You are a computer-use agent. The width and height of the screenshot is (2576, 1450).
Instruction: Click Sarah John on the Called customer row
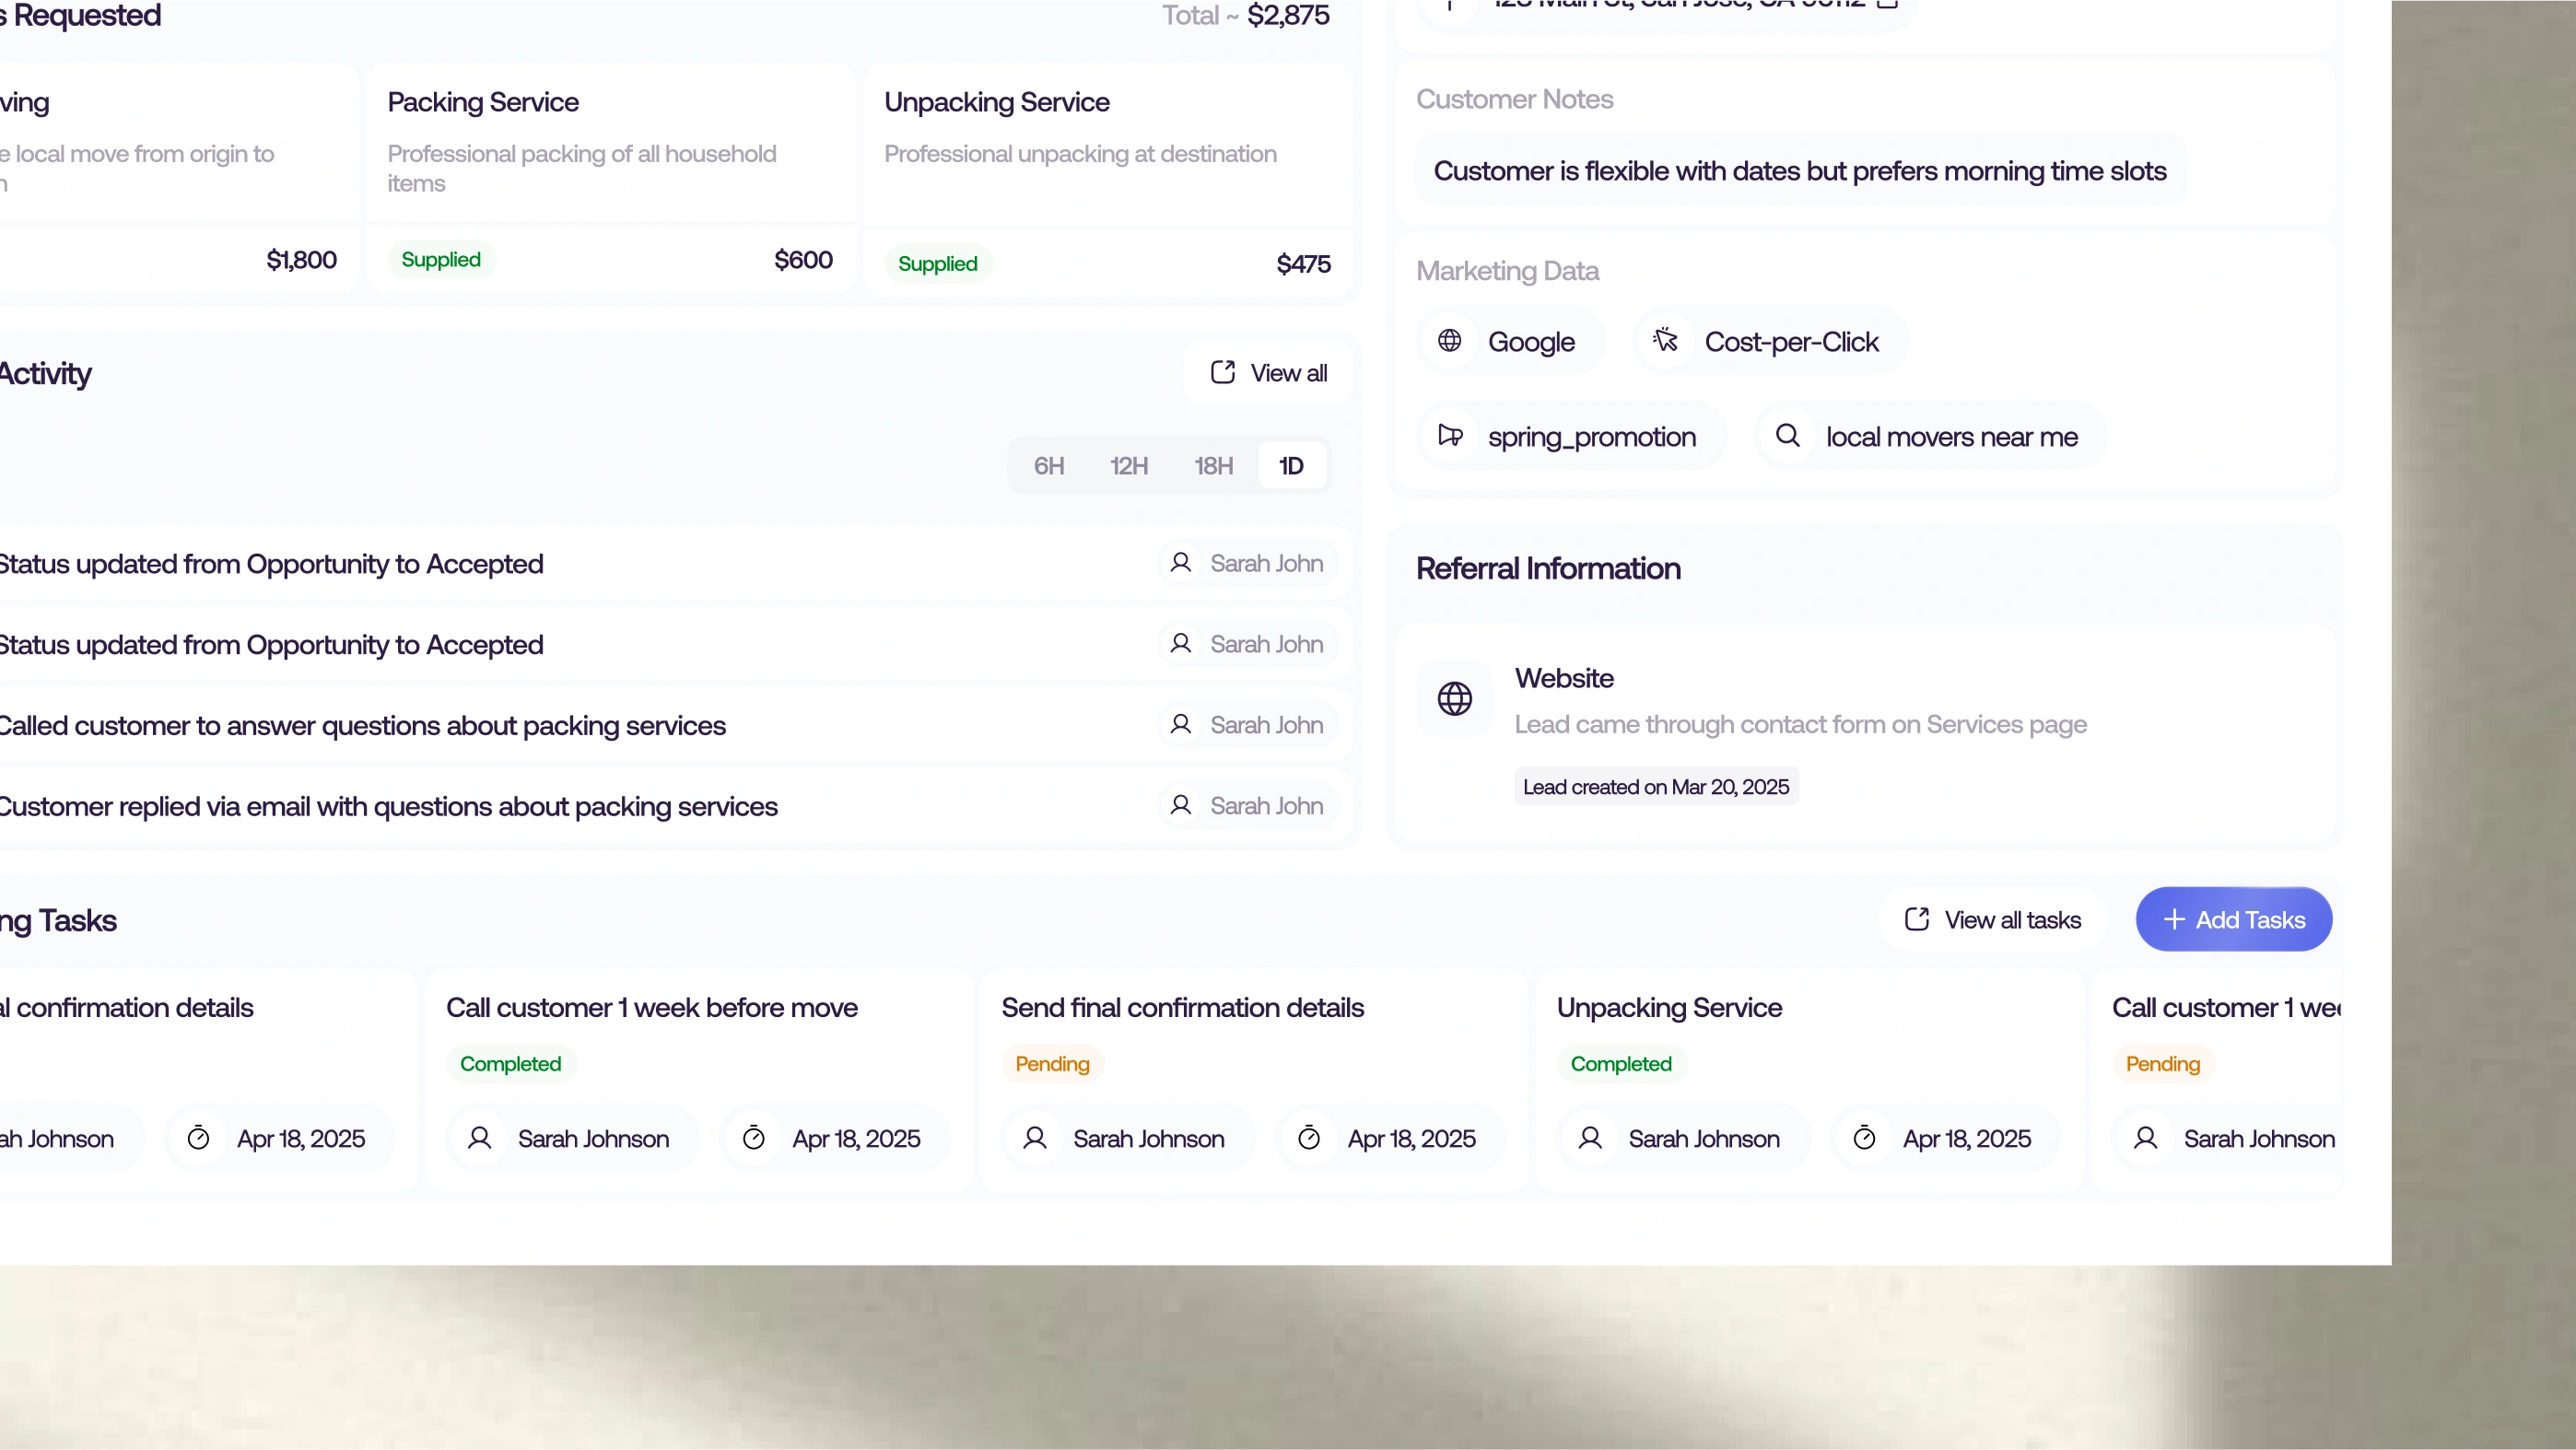[1266, 725]
